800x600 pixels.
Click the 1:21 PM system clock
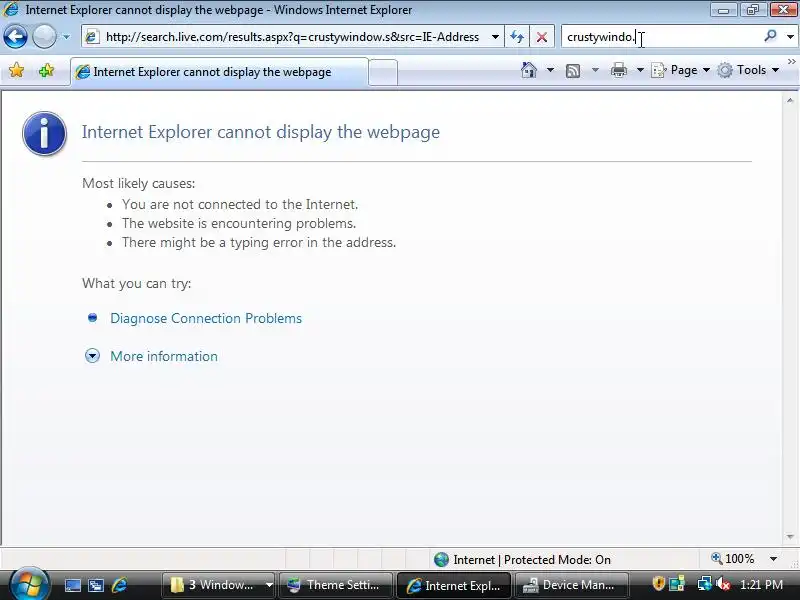click(761, 585)
